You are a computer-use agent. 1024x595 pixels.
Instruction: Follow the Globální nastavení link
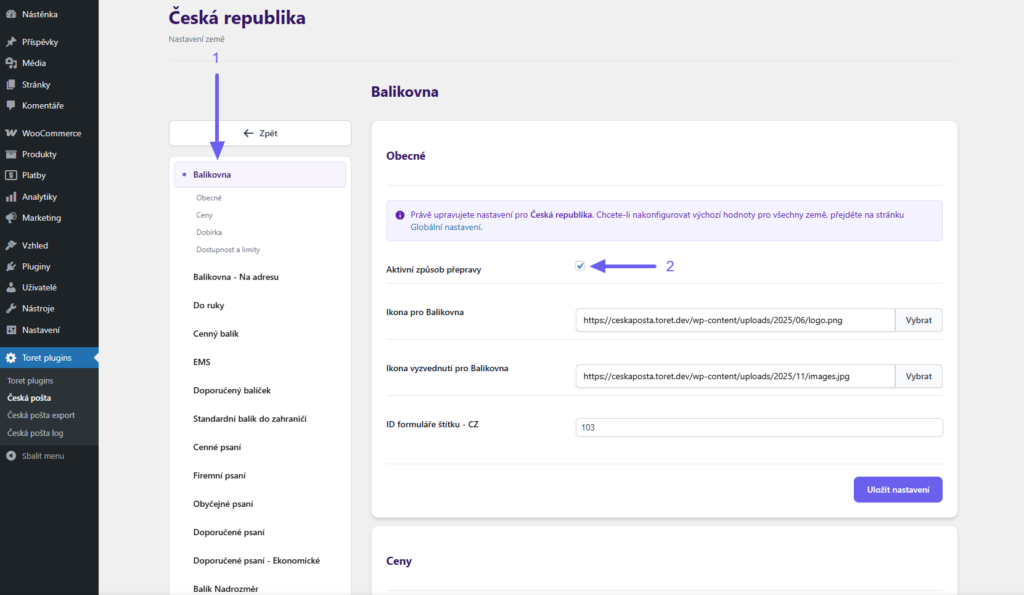click(x=446, y=227)
